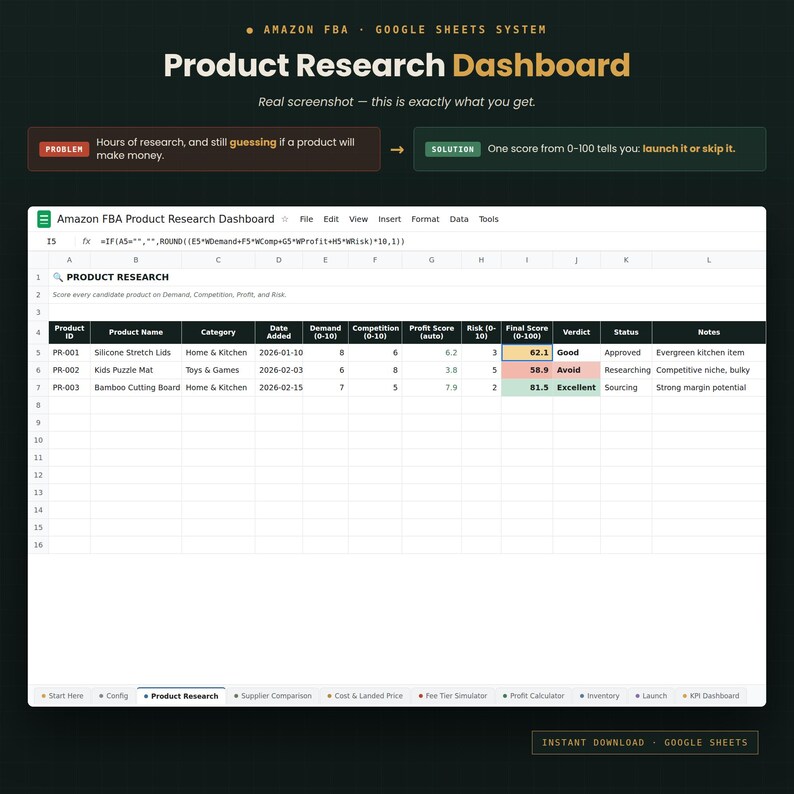Viewport: 794px width, 794px height.
Task: Select the Kids Puzzle Mat cell
Action: pos(136,370)
